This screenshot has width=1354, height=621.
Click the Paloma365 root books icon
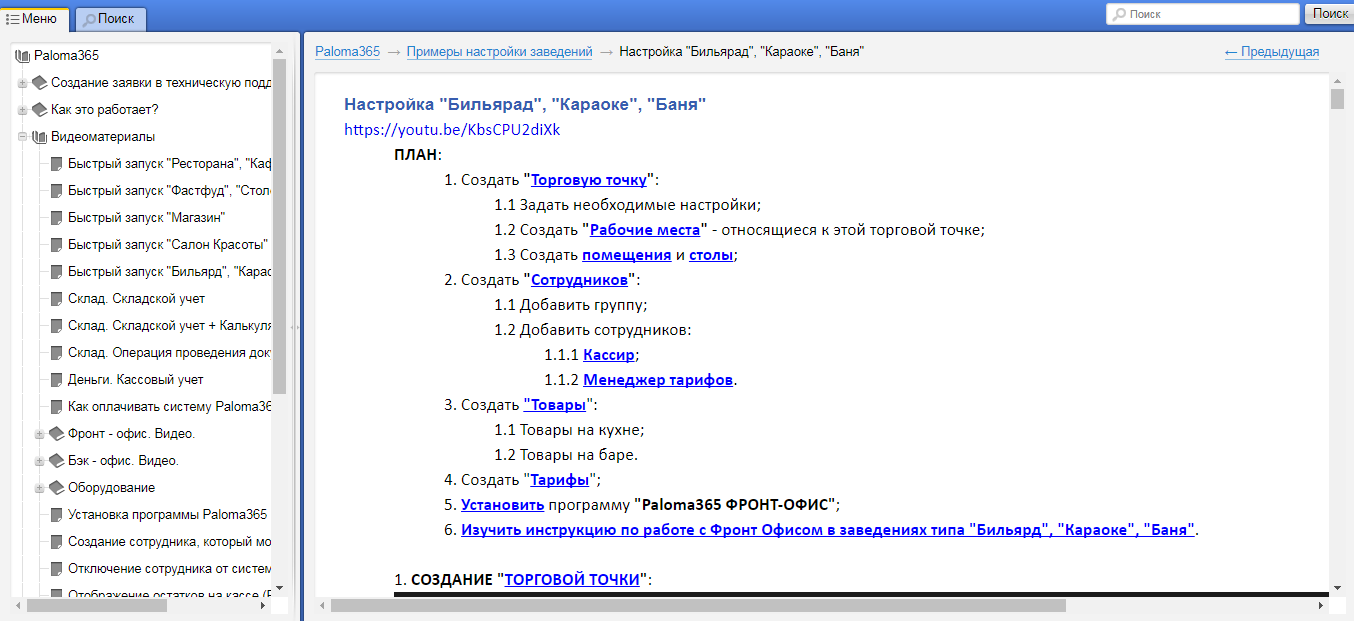pyautogui.click(x=23, y=56)
